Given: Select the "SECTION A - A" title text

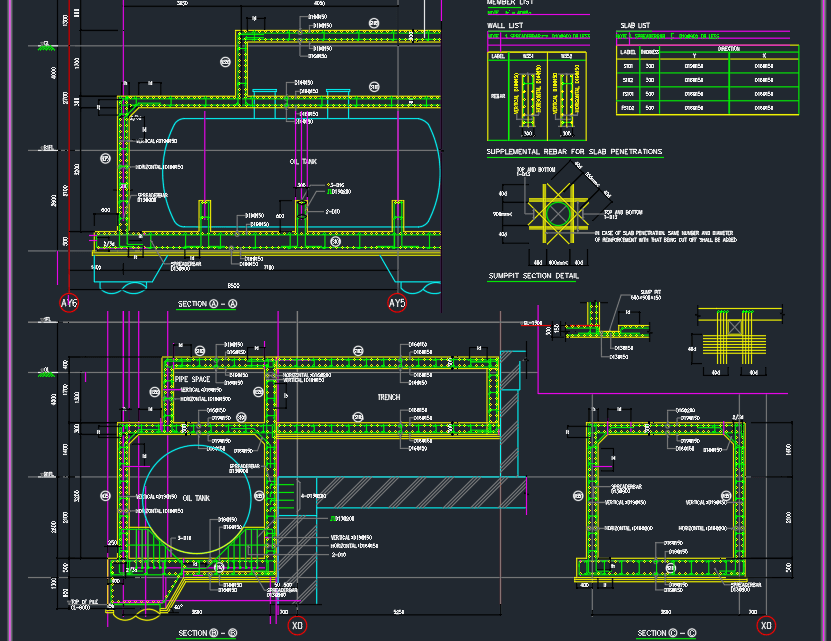Looking at the screenshot, I should [x=207, y=304].
